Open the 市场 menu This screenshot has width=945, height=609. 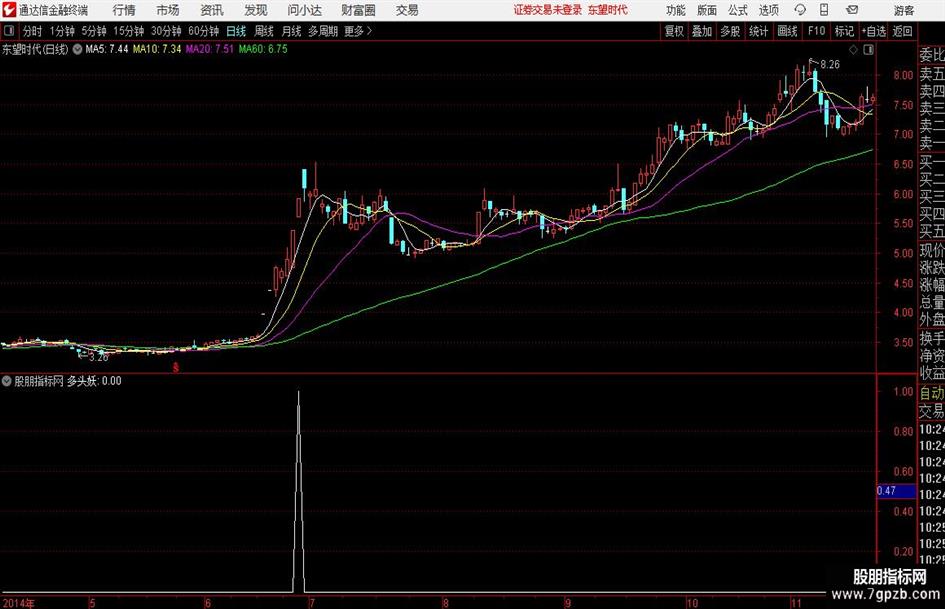tap(168, 10)
